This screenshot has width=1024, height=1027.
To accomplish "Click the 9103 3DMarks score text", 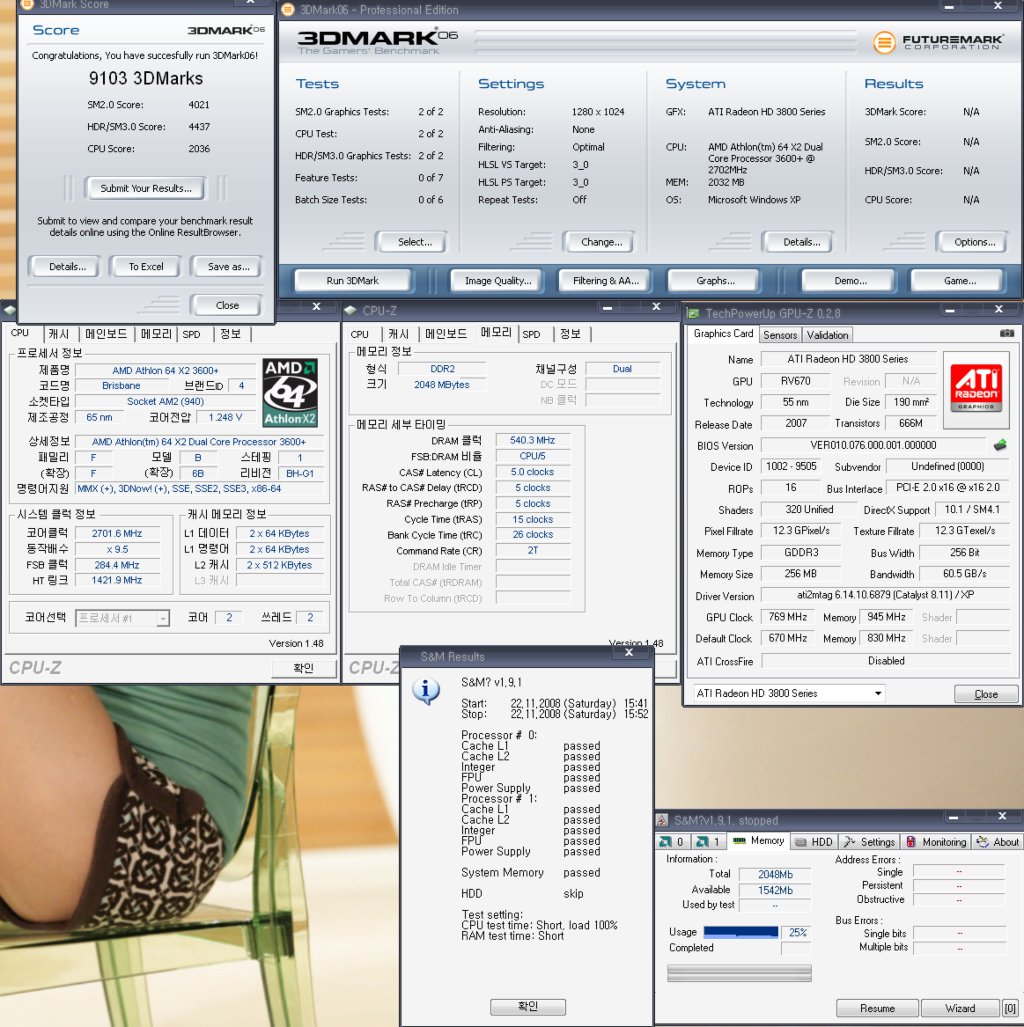I will coord(145,79).
